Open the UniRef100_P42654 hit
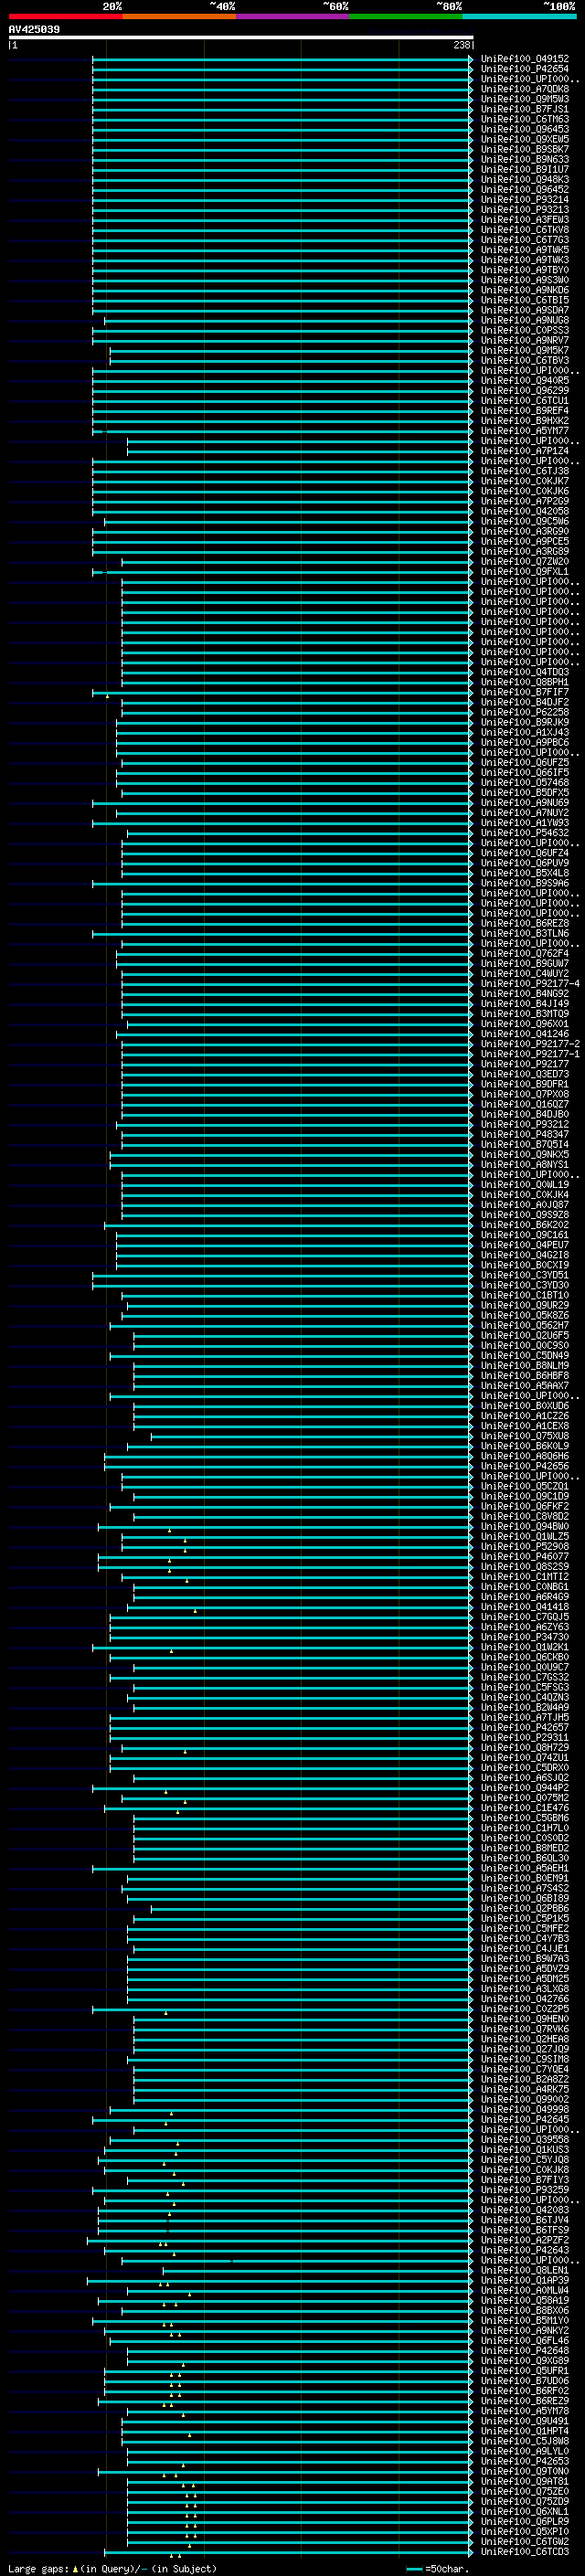The image size is (585, 2576). (x=525, y=69)
